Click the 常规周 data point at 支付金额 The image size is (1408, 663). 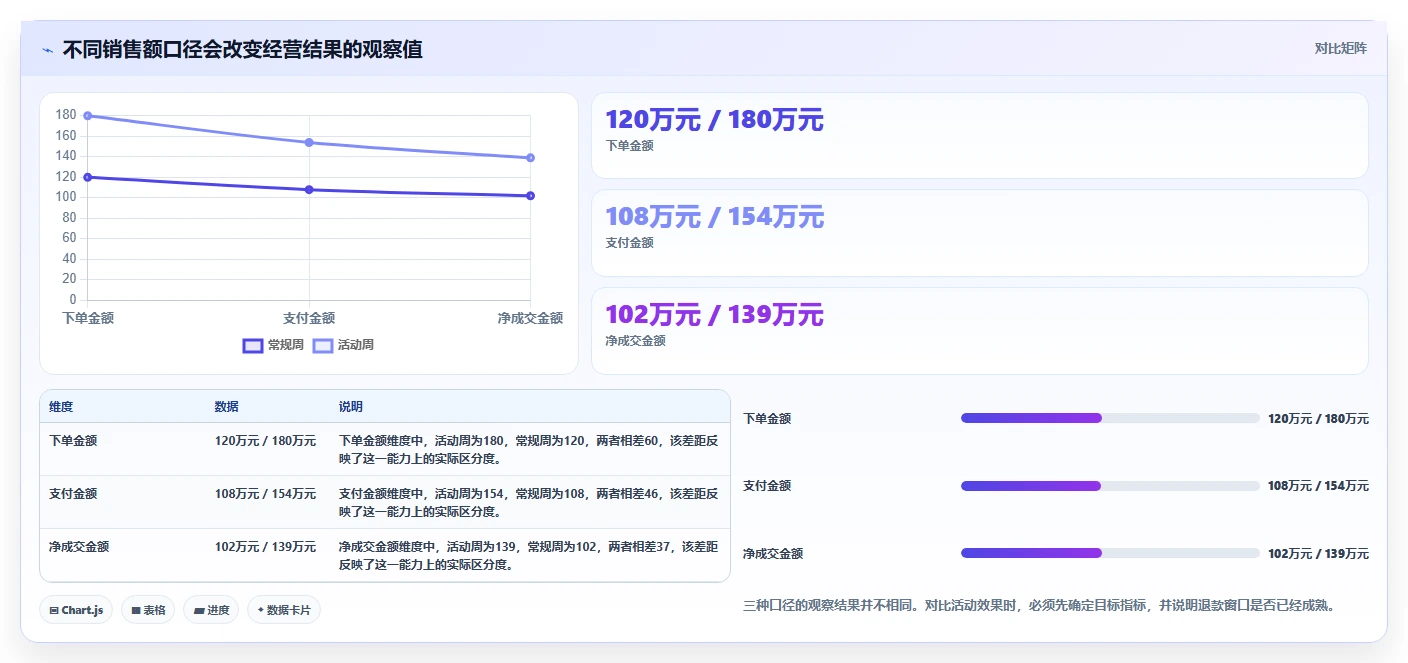(x=309, y=189)
